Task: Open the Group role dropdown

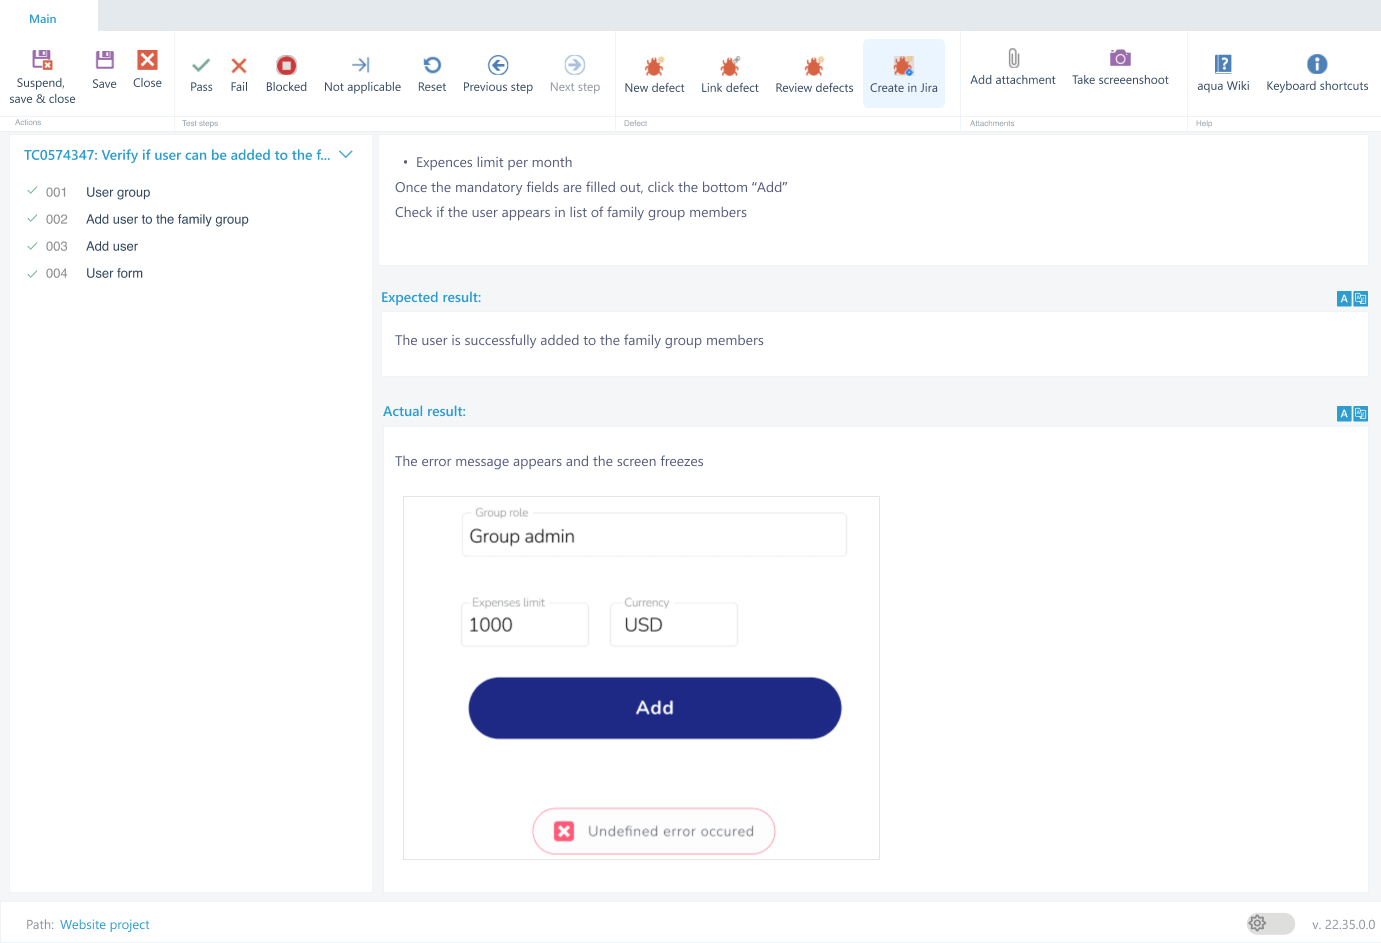Action: click(654, 534)
